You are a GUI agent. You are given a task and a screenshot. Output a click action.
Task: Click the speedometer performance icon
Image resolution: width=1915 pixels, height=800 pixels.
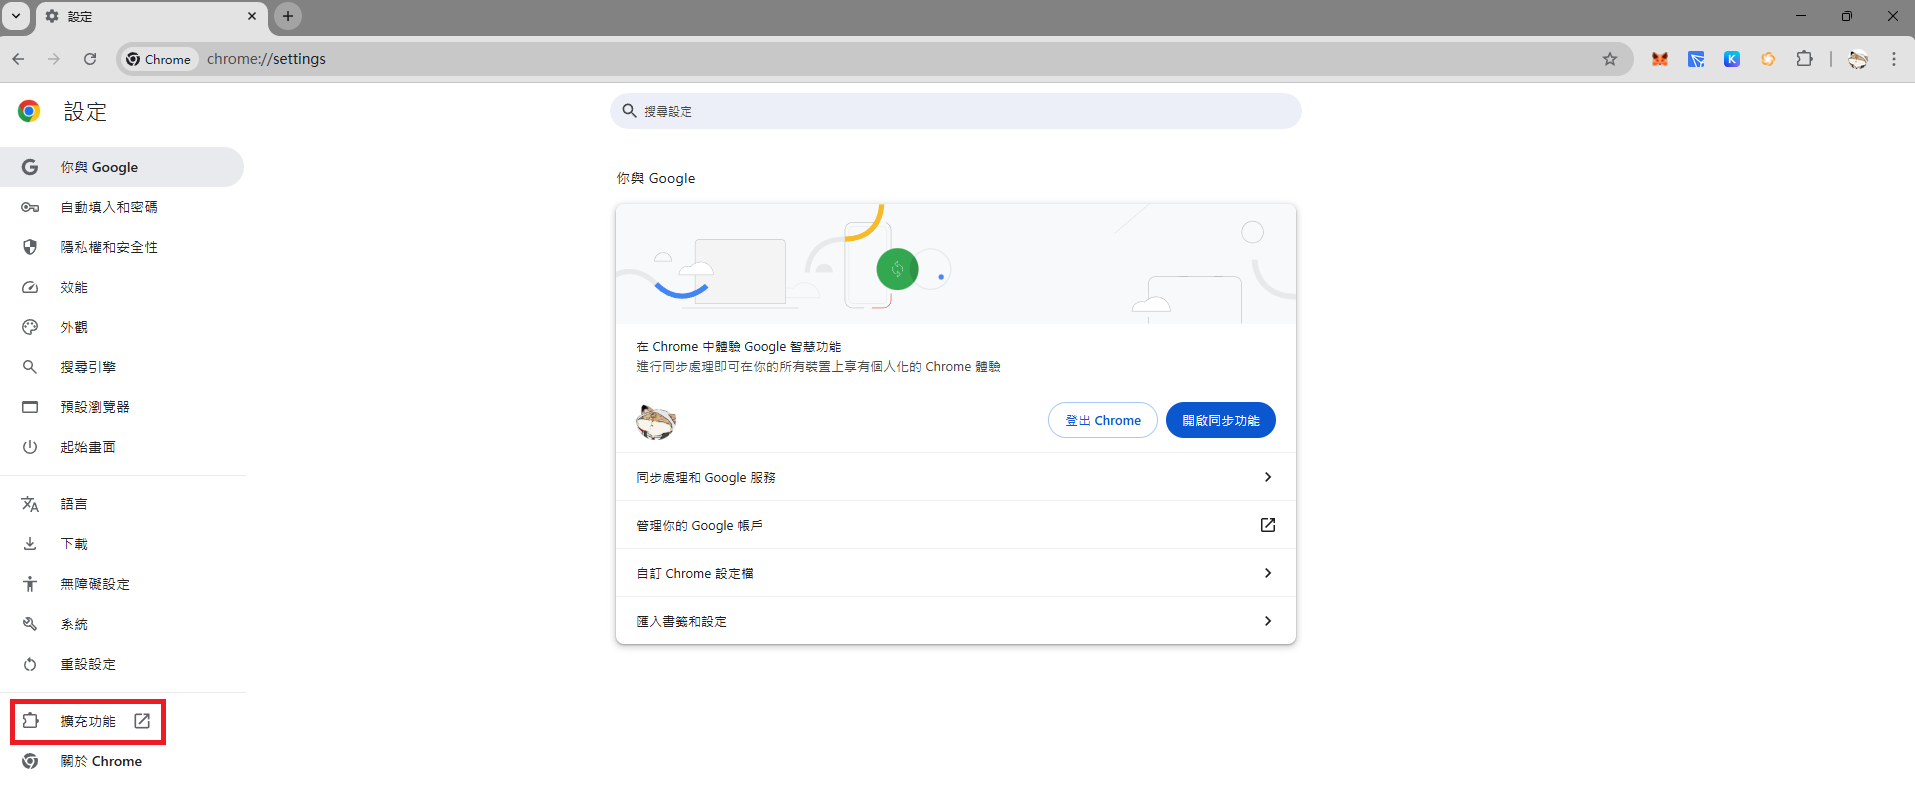click(30, 287)
